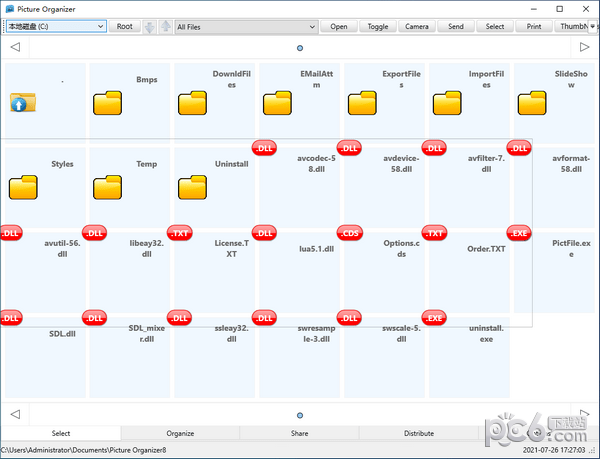Click the EXE badge of uninstall.exe
Screen dimensions: 600x459
434,318
